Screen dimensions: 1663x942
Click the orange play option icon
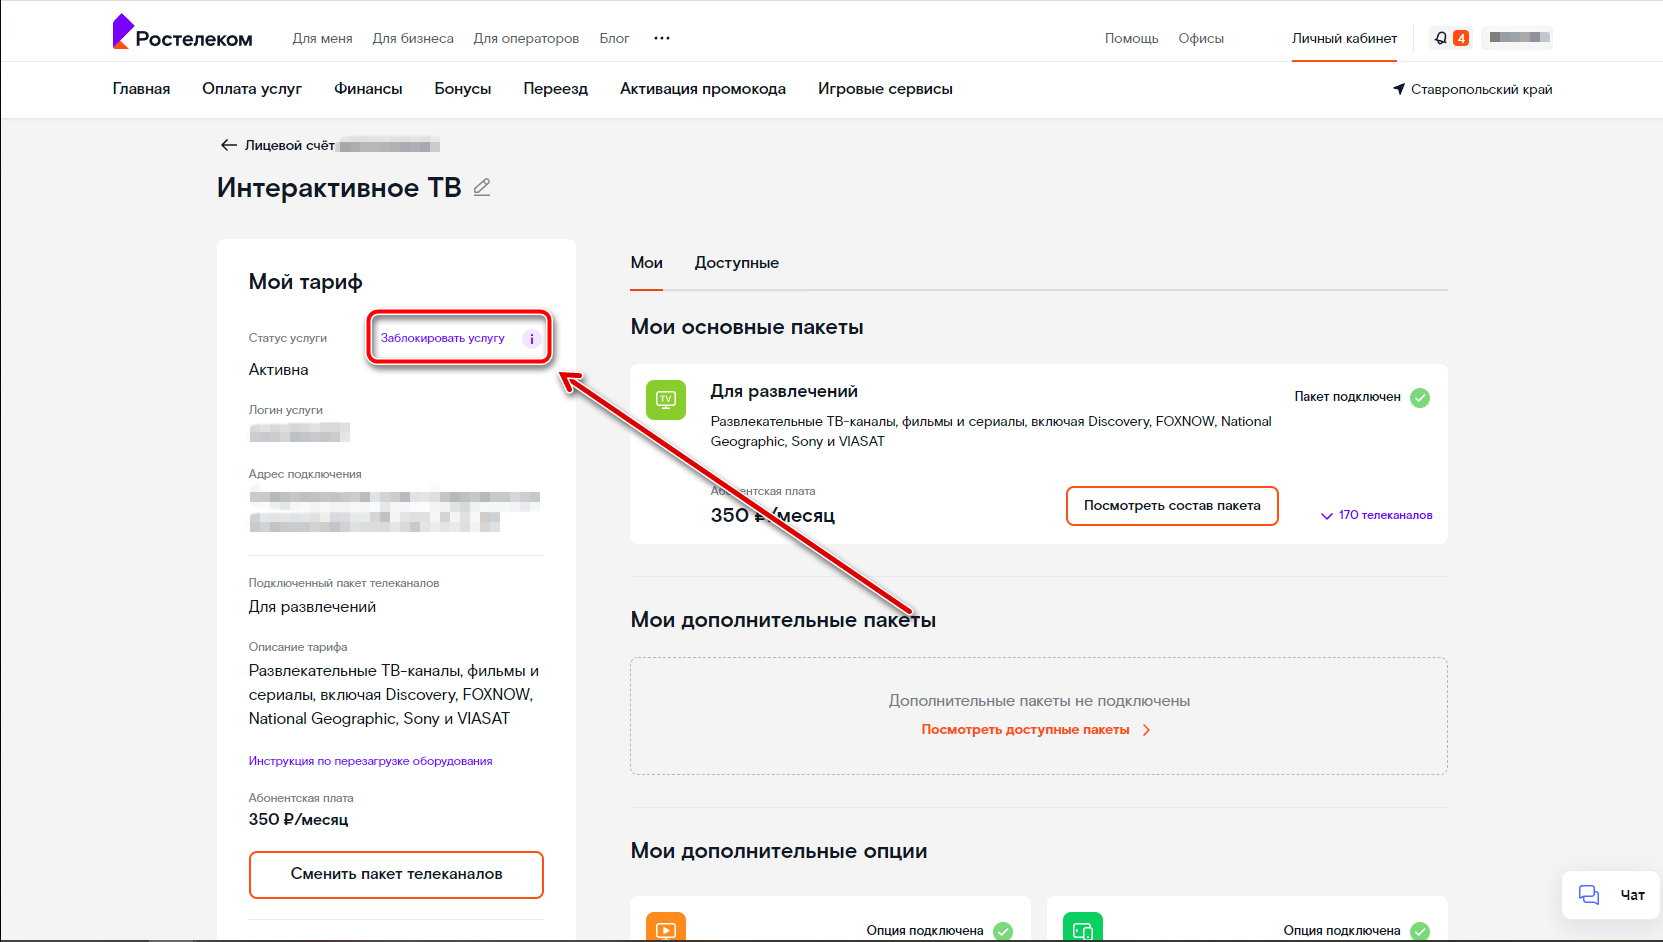pos(666,927)
